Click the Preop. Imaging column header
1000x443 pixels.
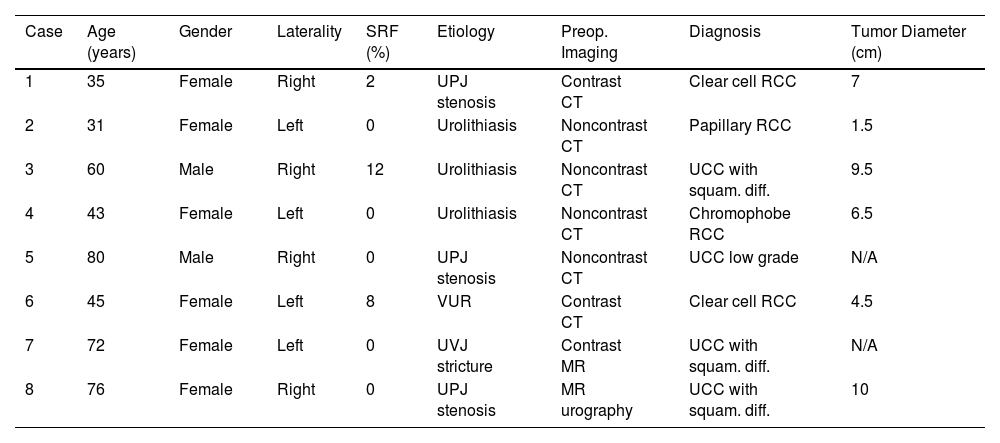[589, 41]
